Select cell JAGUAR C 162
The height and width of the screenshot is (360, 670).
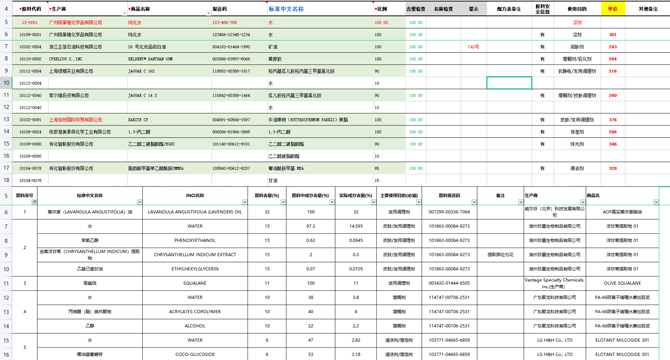tap(169, 71)
